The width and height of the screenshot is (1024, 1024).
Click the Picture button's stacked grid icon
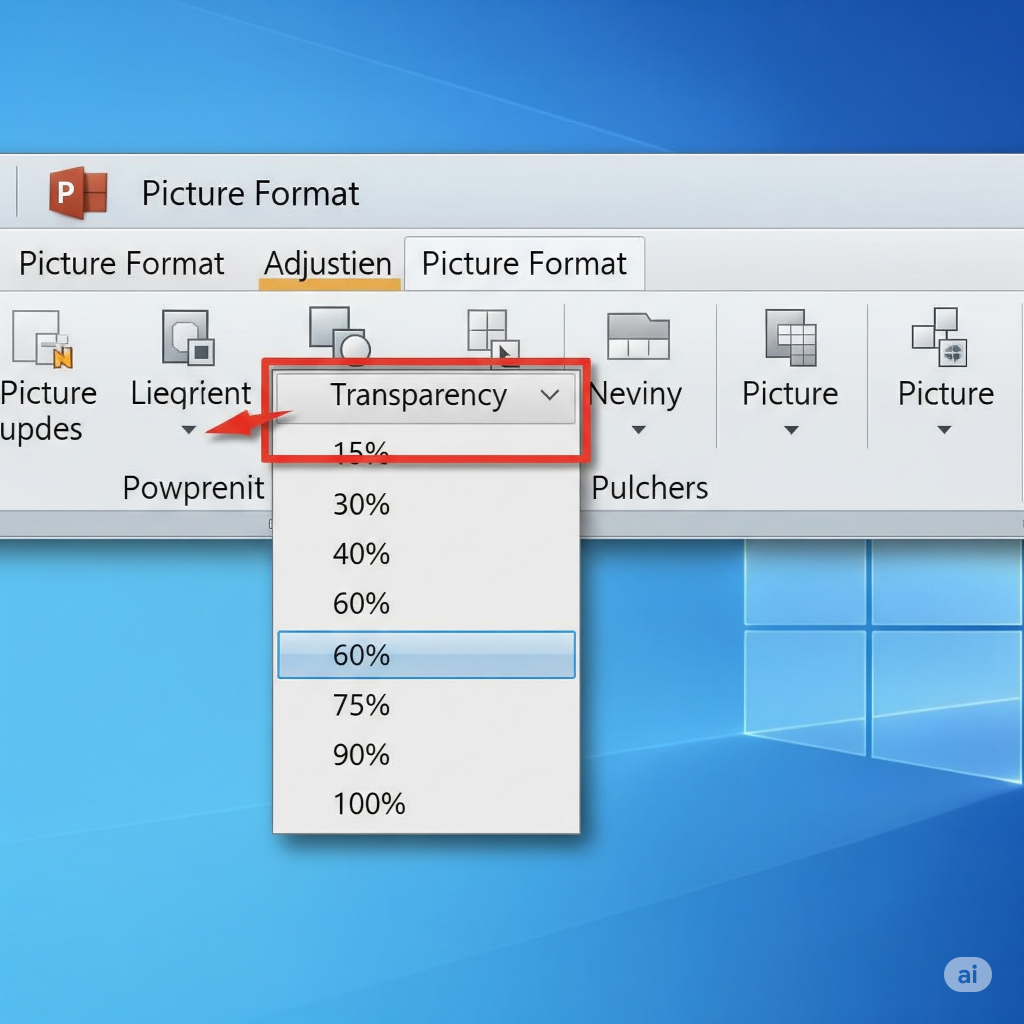791,337
